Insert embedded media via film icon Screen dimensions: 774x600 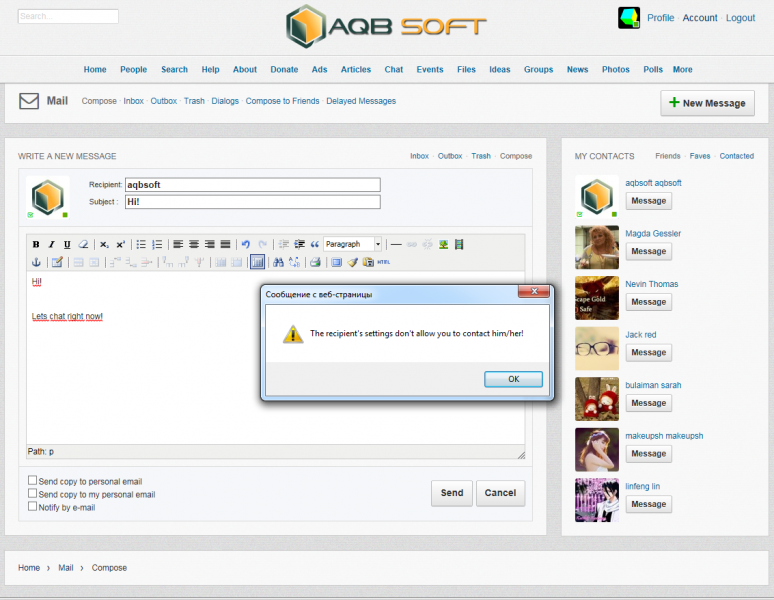[x=459, y=244]
